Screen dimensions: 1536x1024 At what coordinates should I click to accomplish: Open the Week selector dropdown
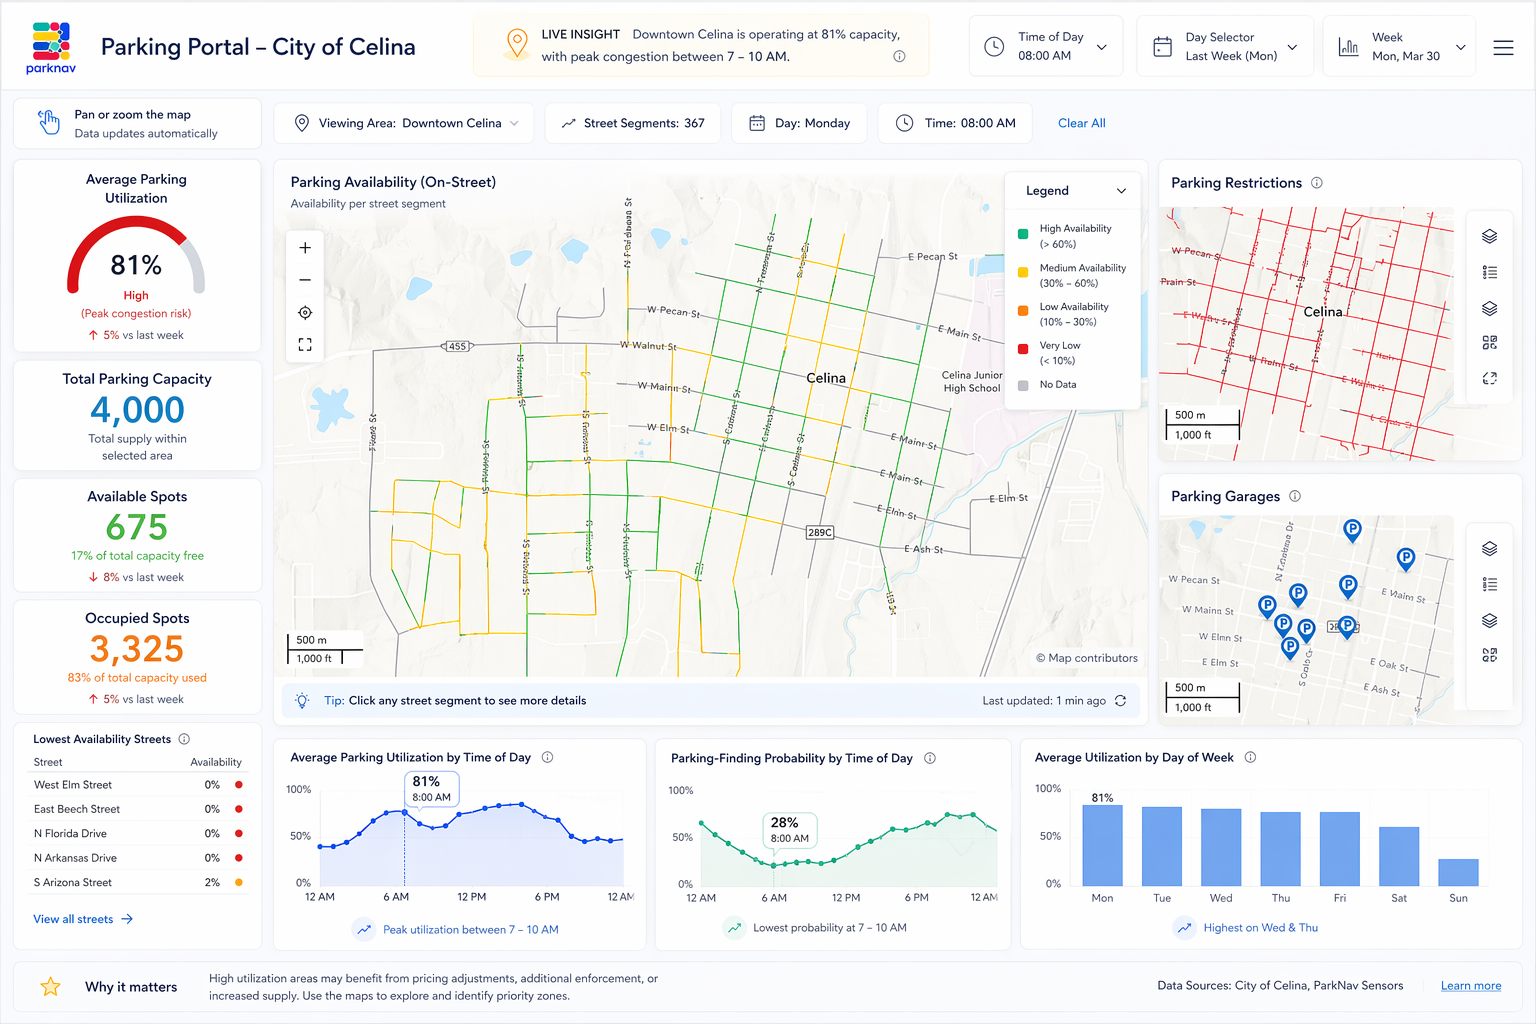tap(1400, 46)
